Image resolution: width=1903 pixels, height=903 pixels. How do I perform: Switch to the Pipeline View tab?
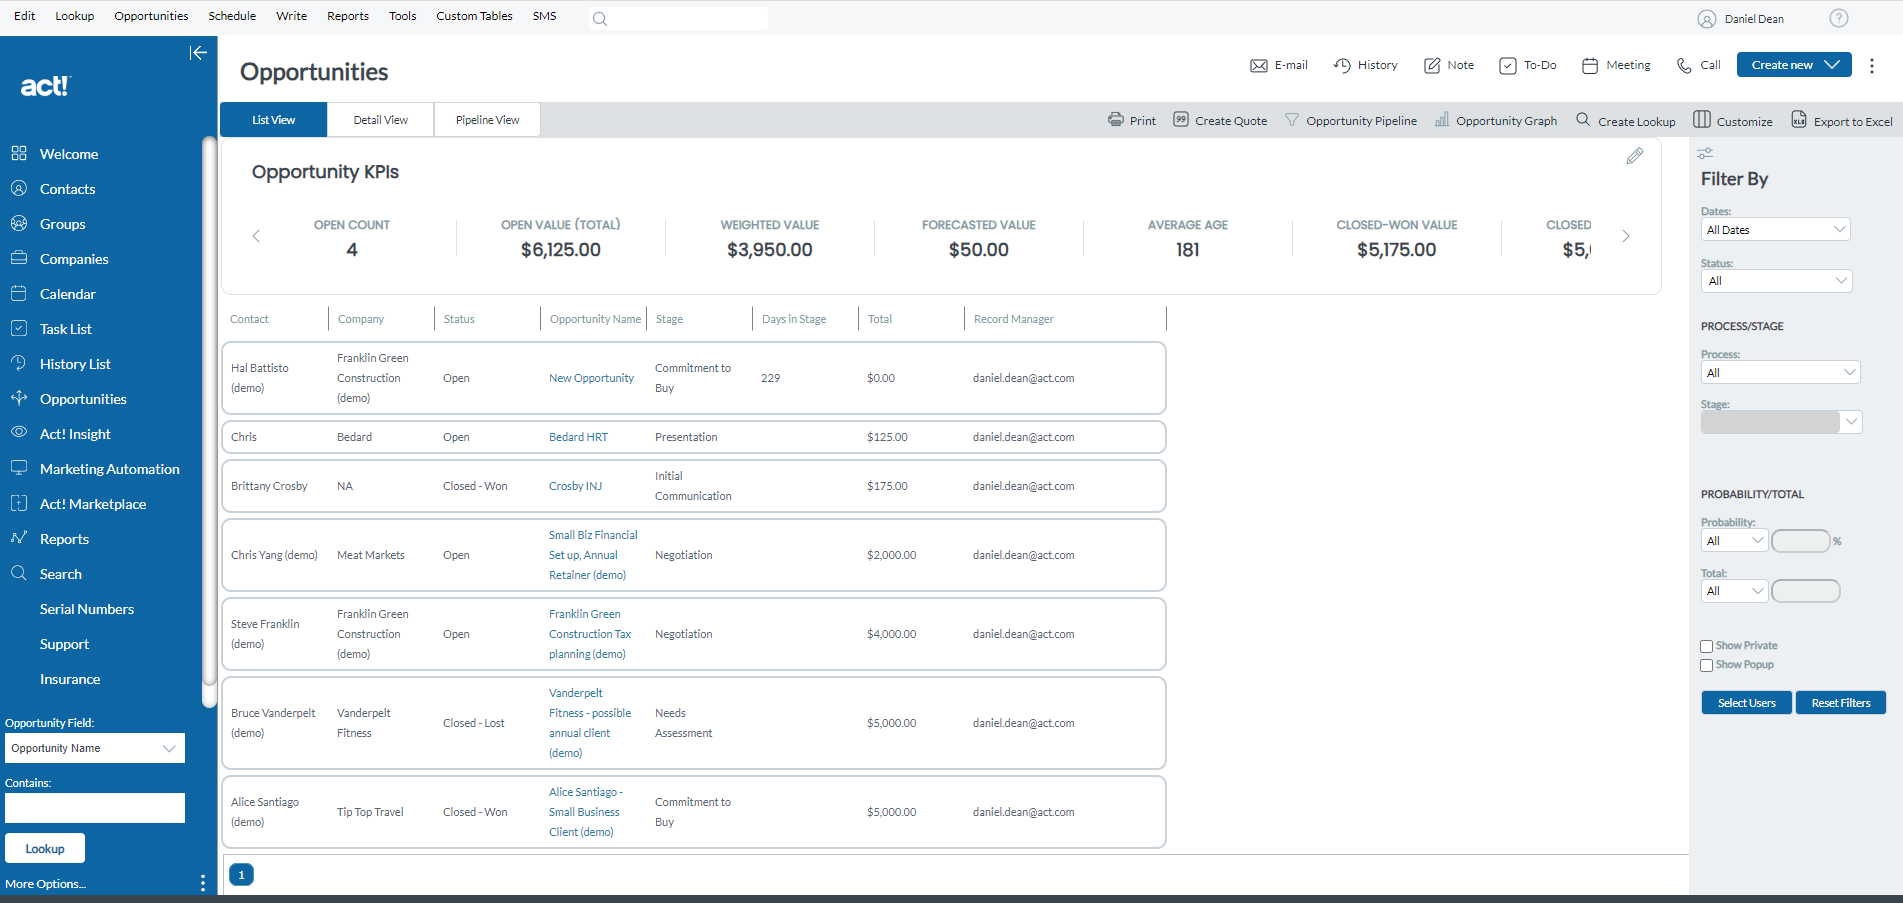(x=487, y=120)
